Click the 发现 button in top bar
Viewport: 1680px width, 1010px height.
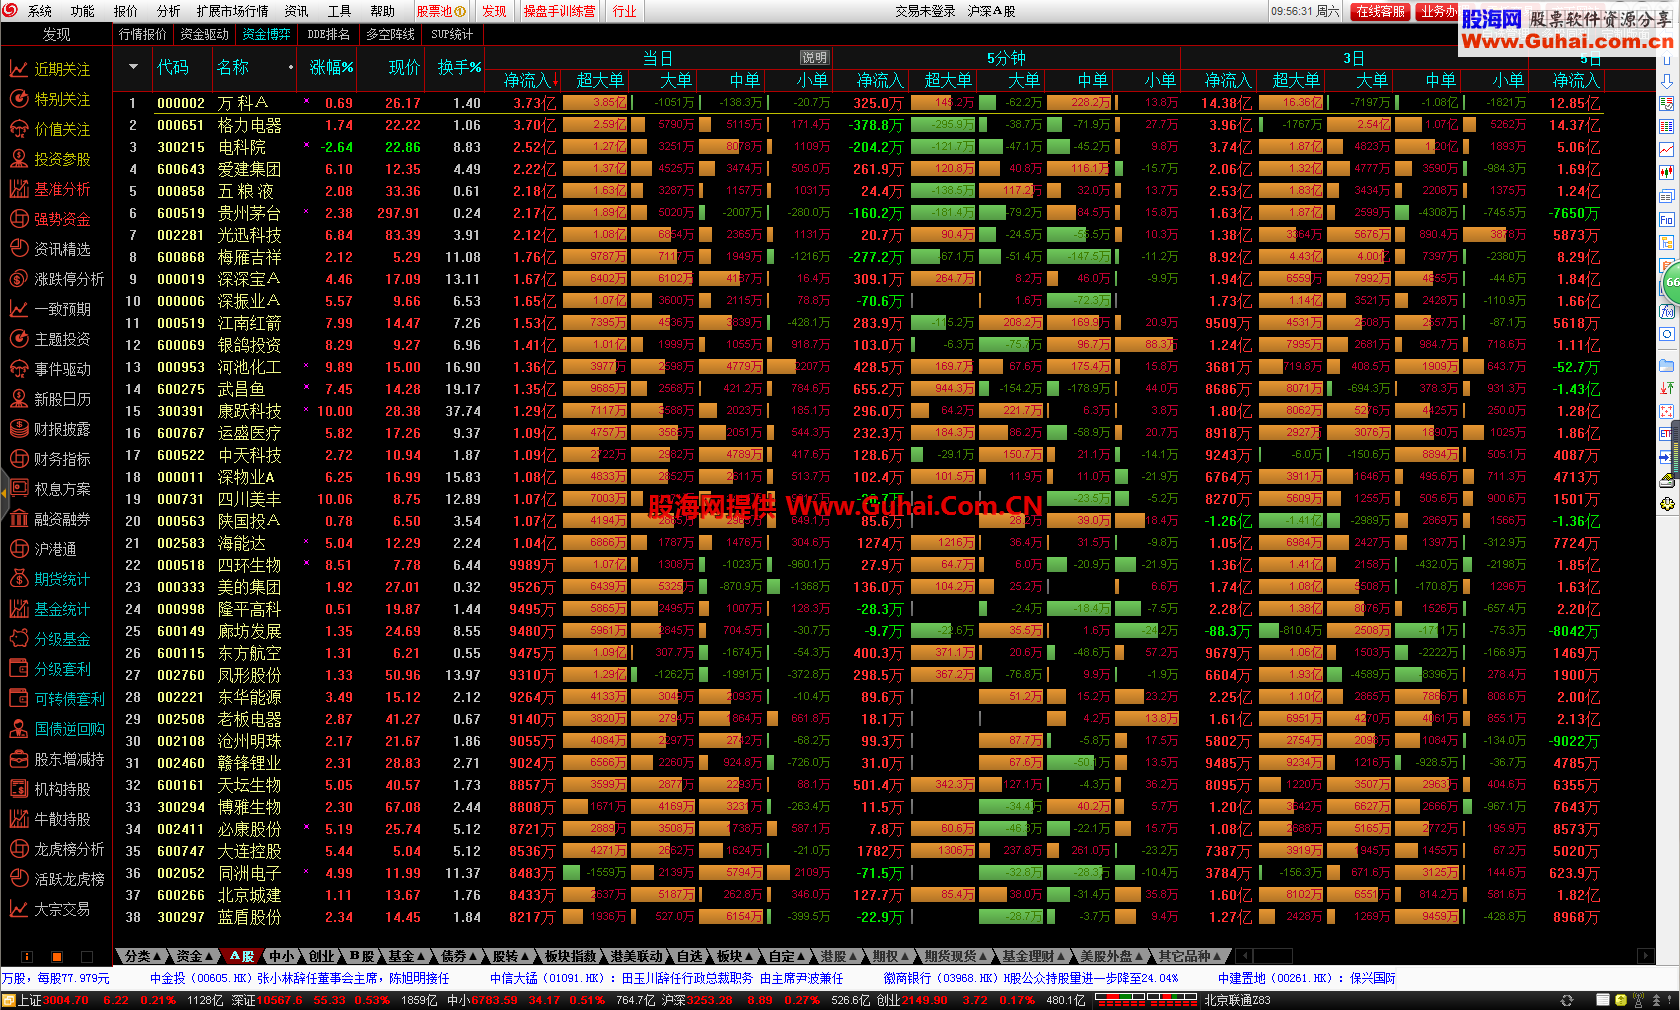494,11
